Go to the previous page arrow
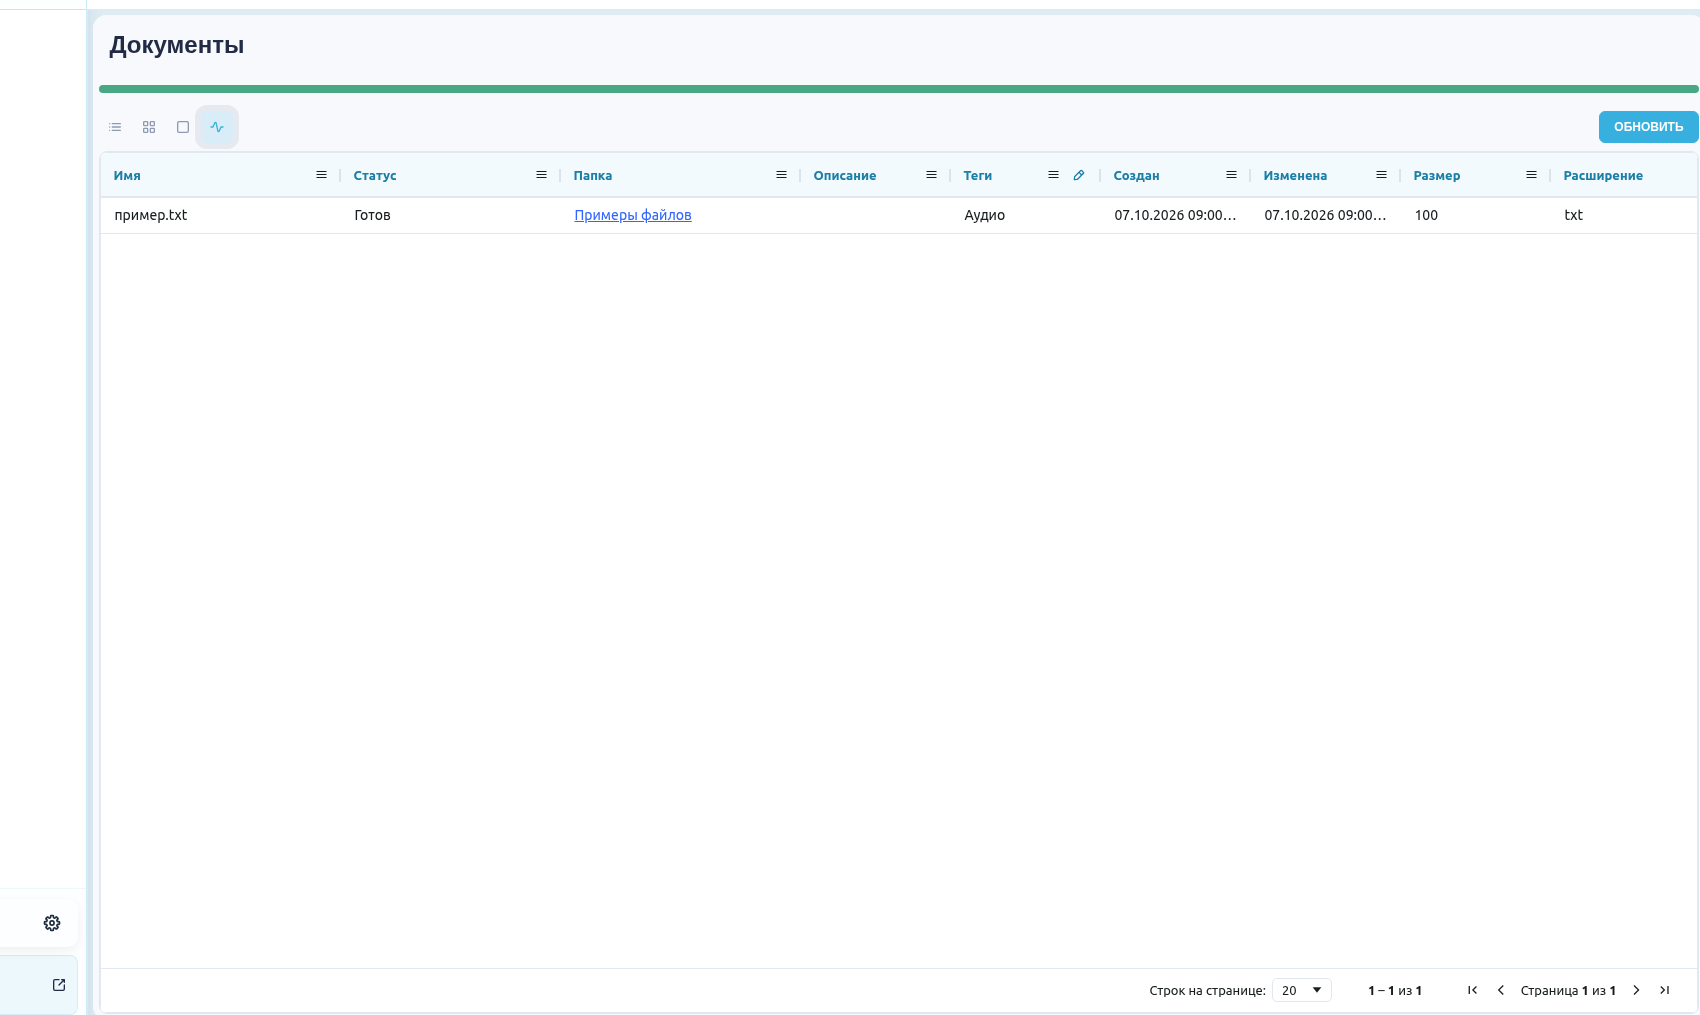Image resolution: width=1700 pixels, height=1015 pixels. click(x=1500, y=990)
